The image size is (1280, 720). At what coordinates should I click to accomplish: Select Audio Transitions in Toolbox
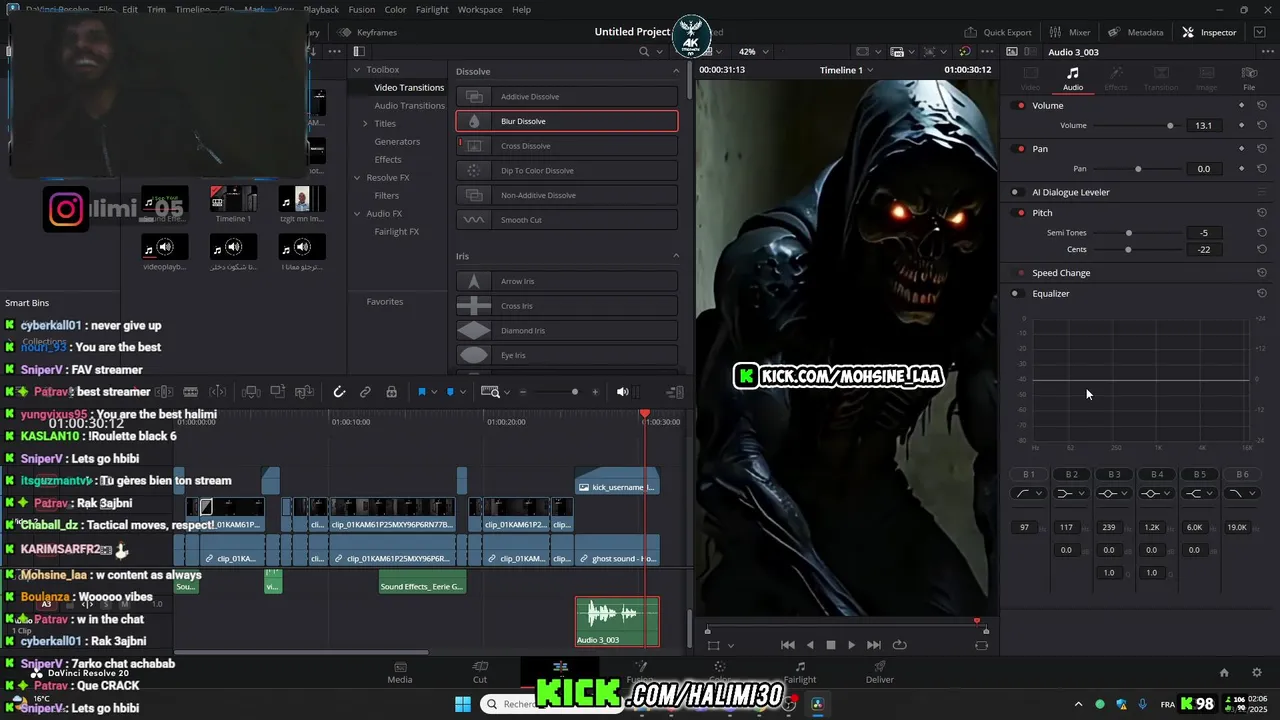[x=409, y=105]
